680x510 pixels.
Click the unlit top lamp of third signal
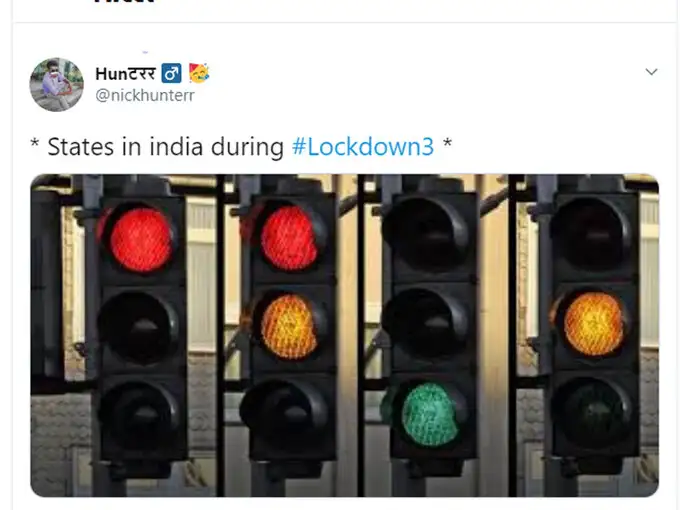(x=427, y=235)
